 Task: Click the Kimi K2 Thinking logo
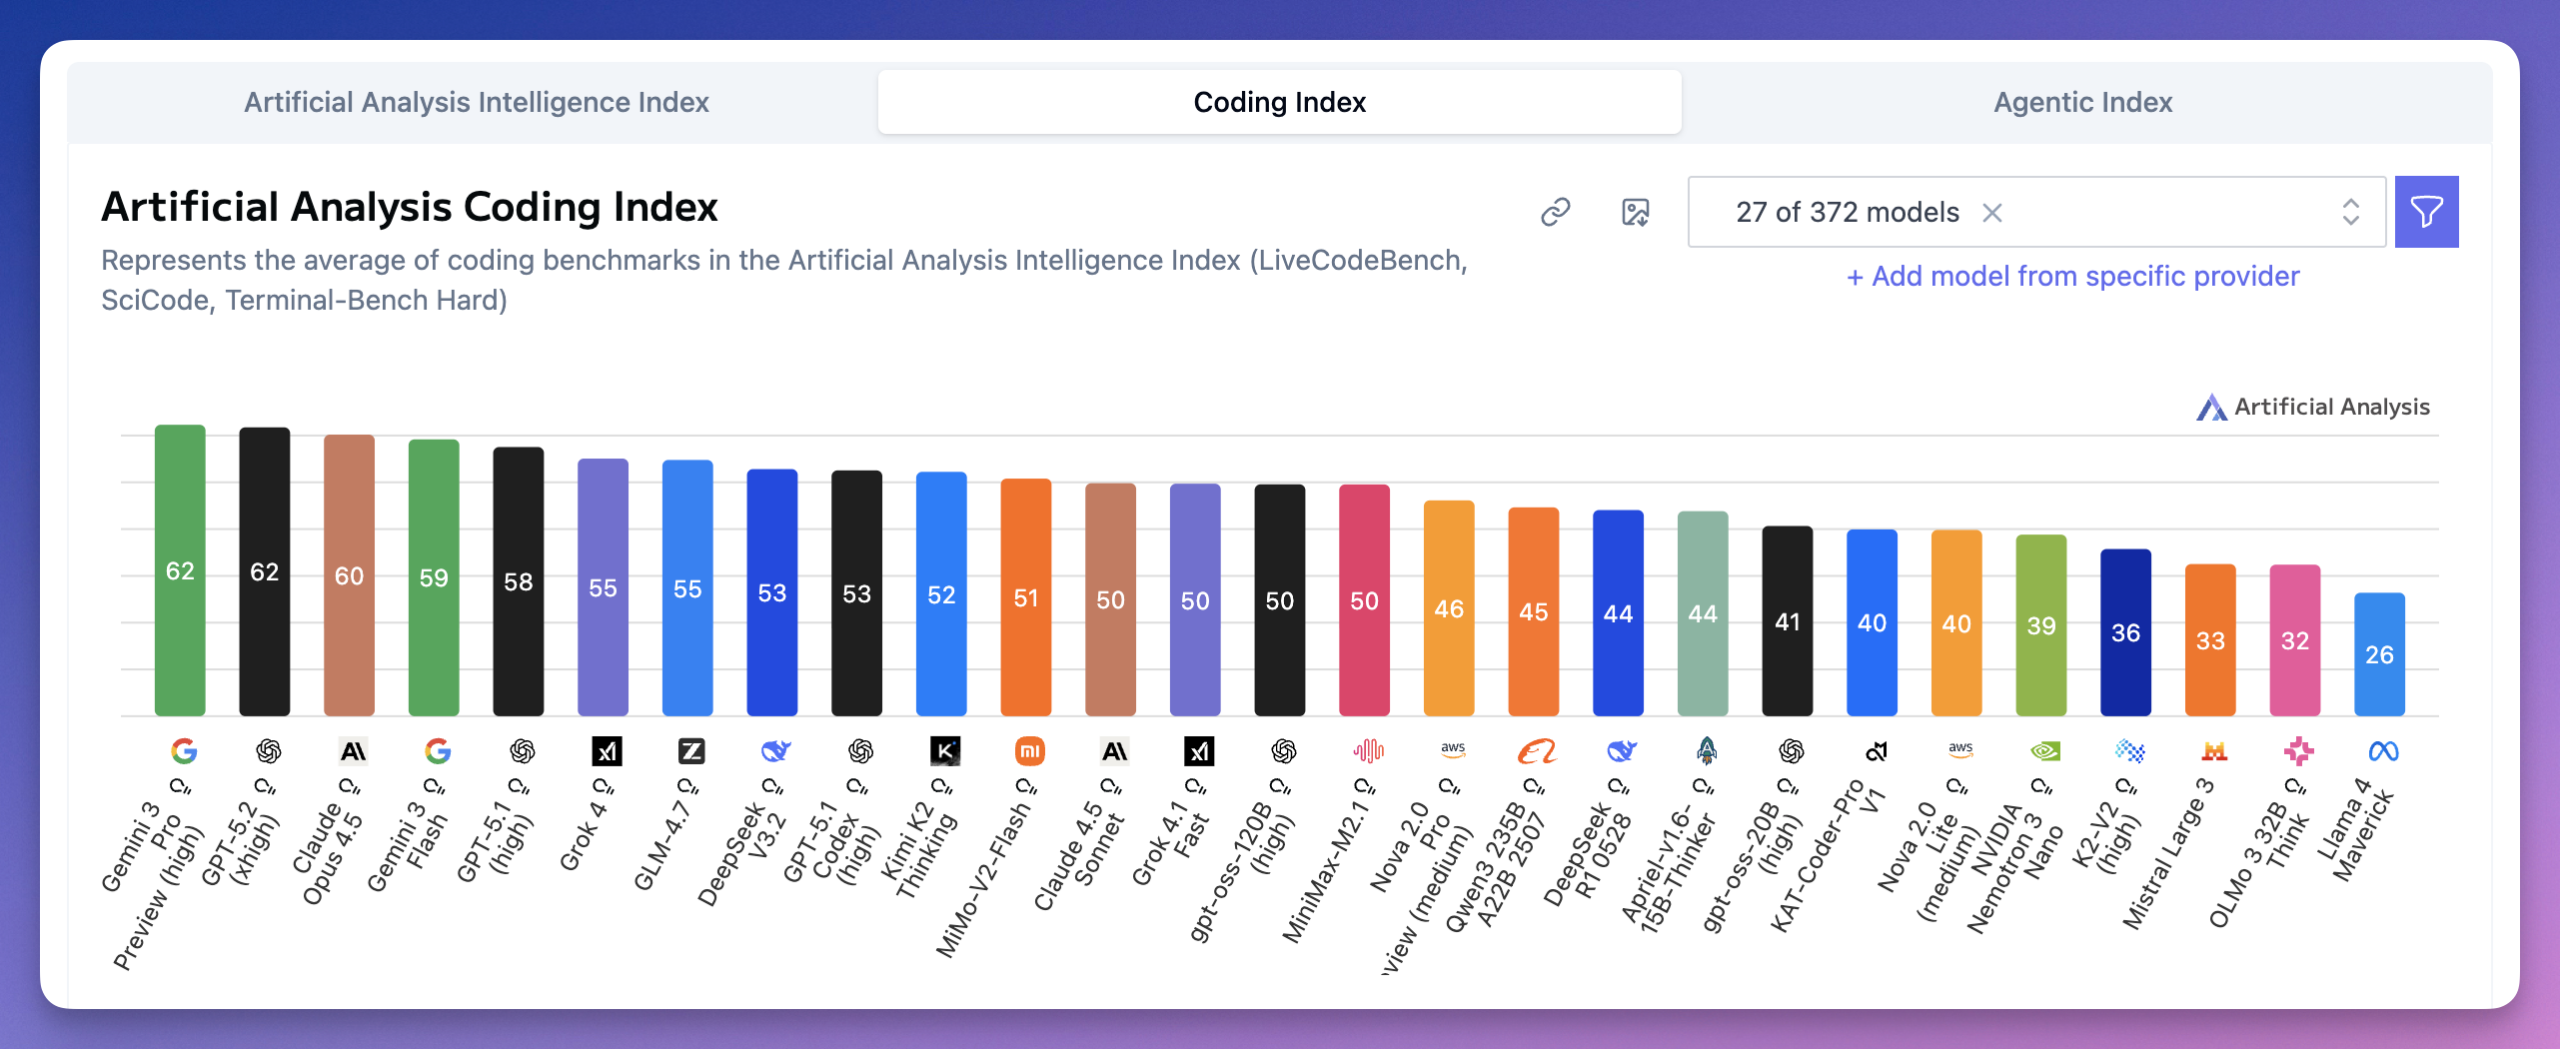click(945, 751)
